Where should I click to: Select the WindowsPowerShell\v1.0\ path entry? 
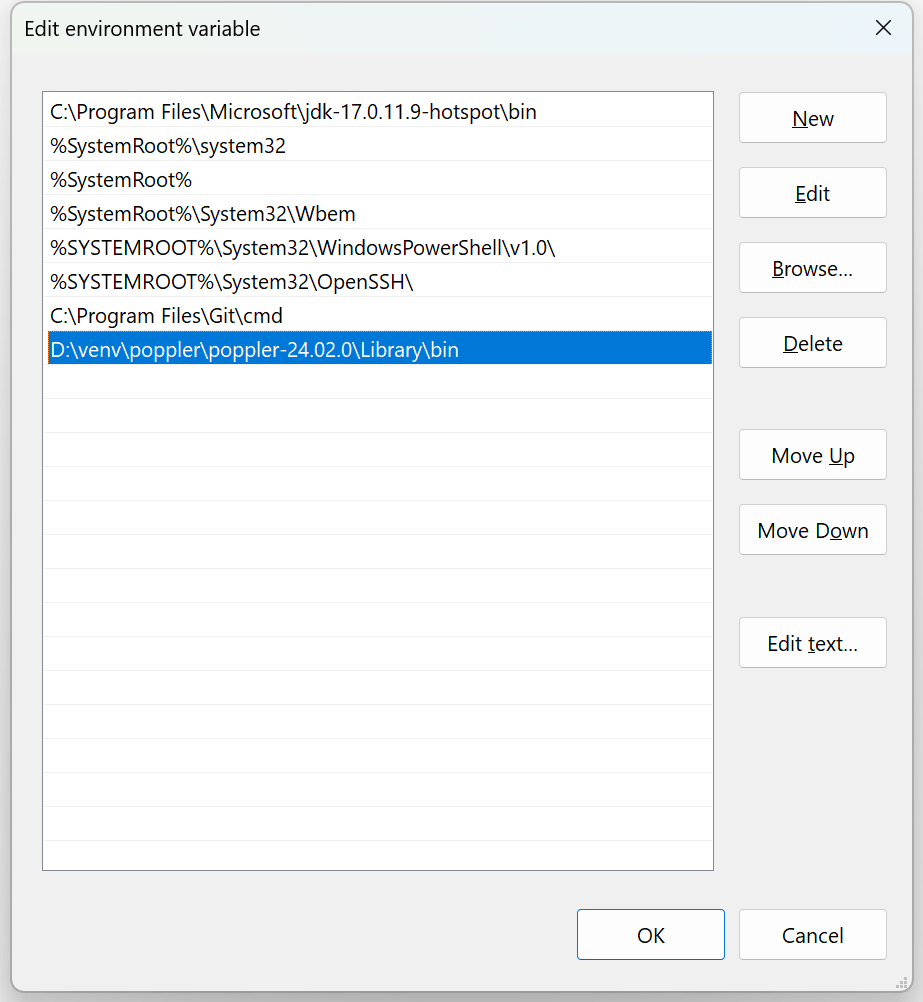coord(302,248)
